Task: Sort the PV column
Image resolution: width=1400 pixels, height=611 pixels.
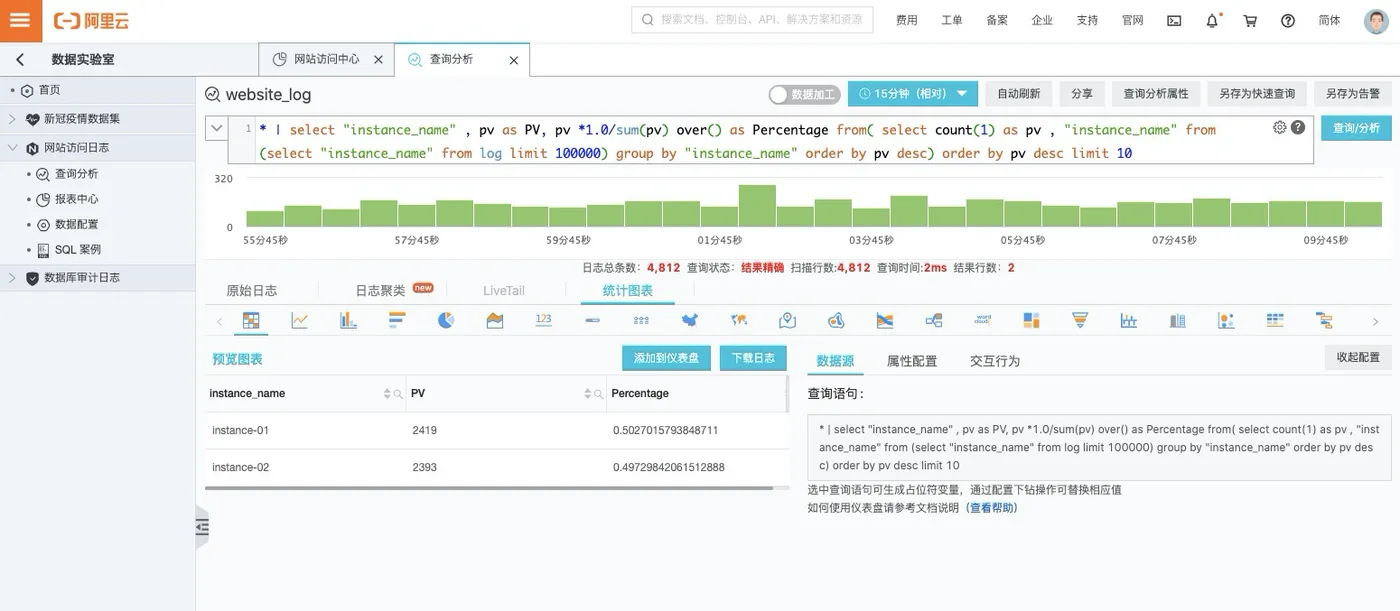Action: tap(587, 394)
